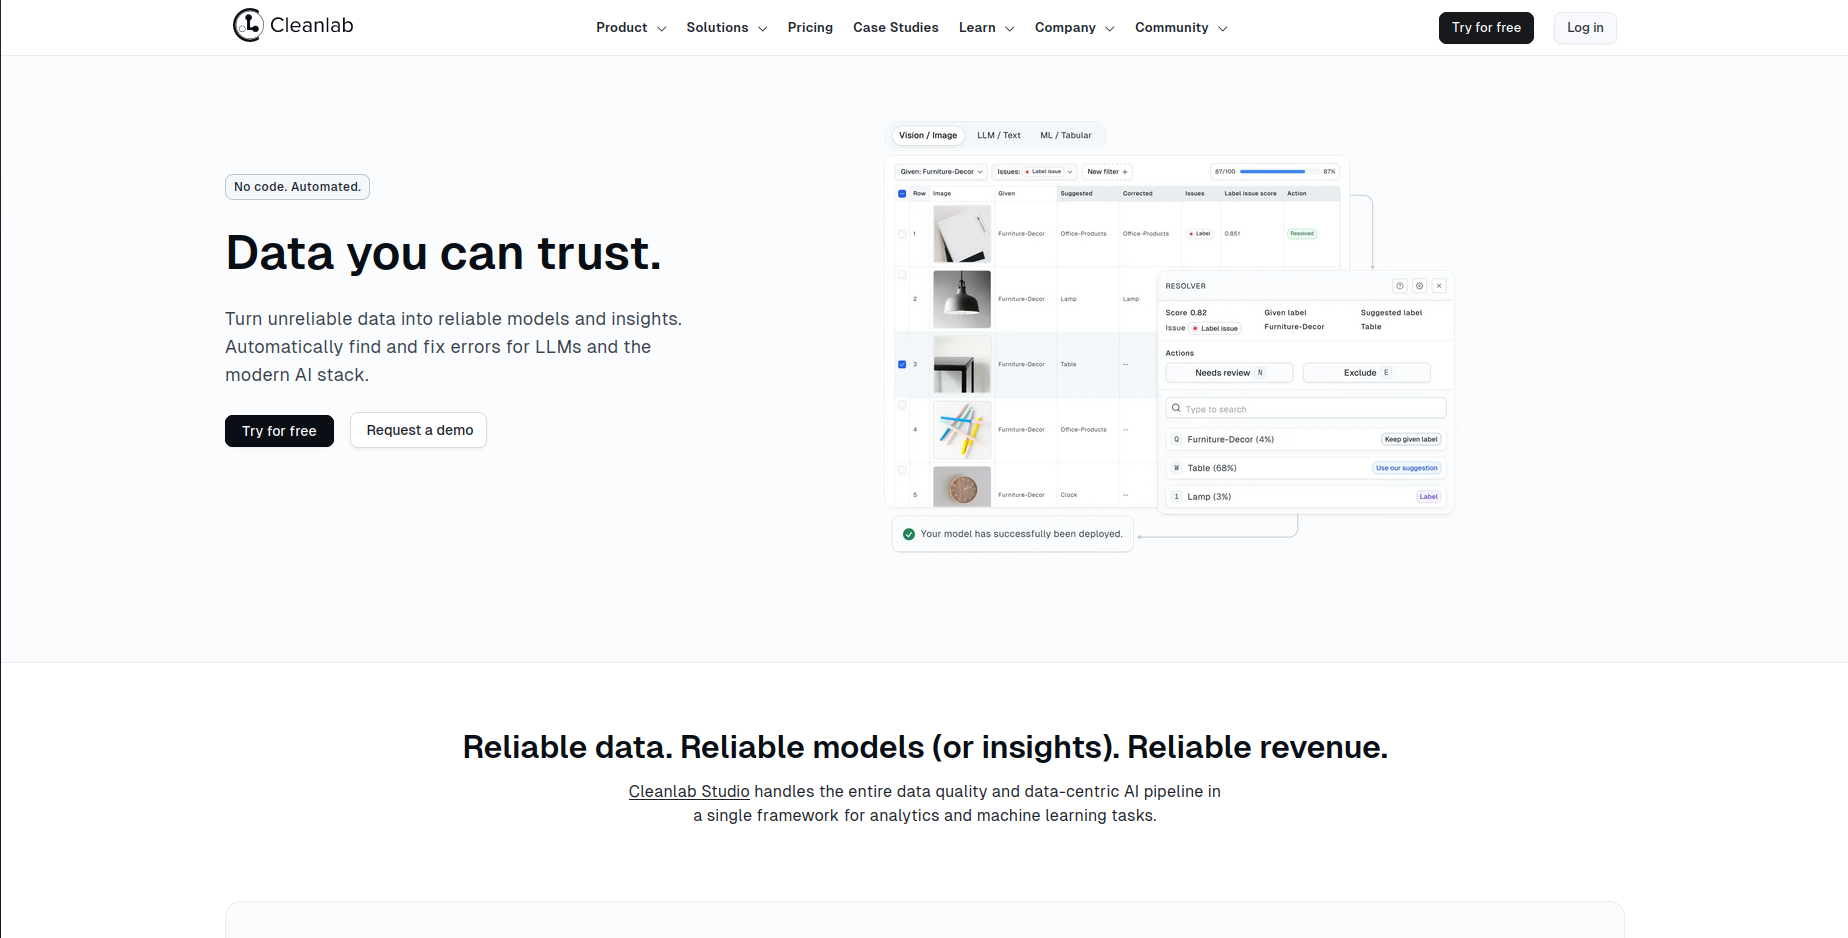This screenshot has height=938, width=1848.
Task: Check the row 5 Clock checkbox
Action: (902, 470)
